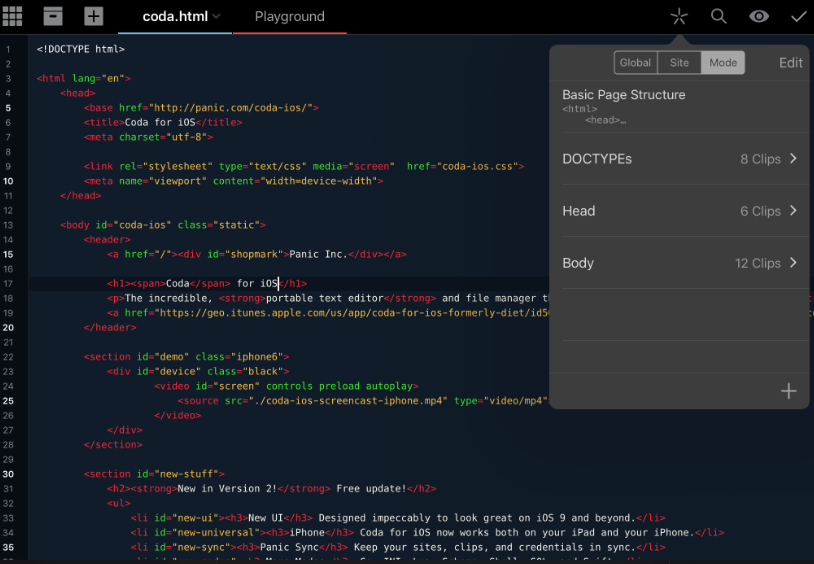Switch to the Playground tab
Screen dimensions: 814x564
(289, 17)
